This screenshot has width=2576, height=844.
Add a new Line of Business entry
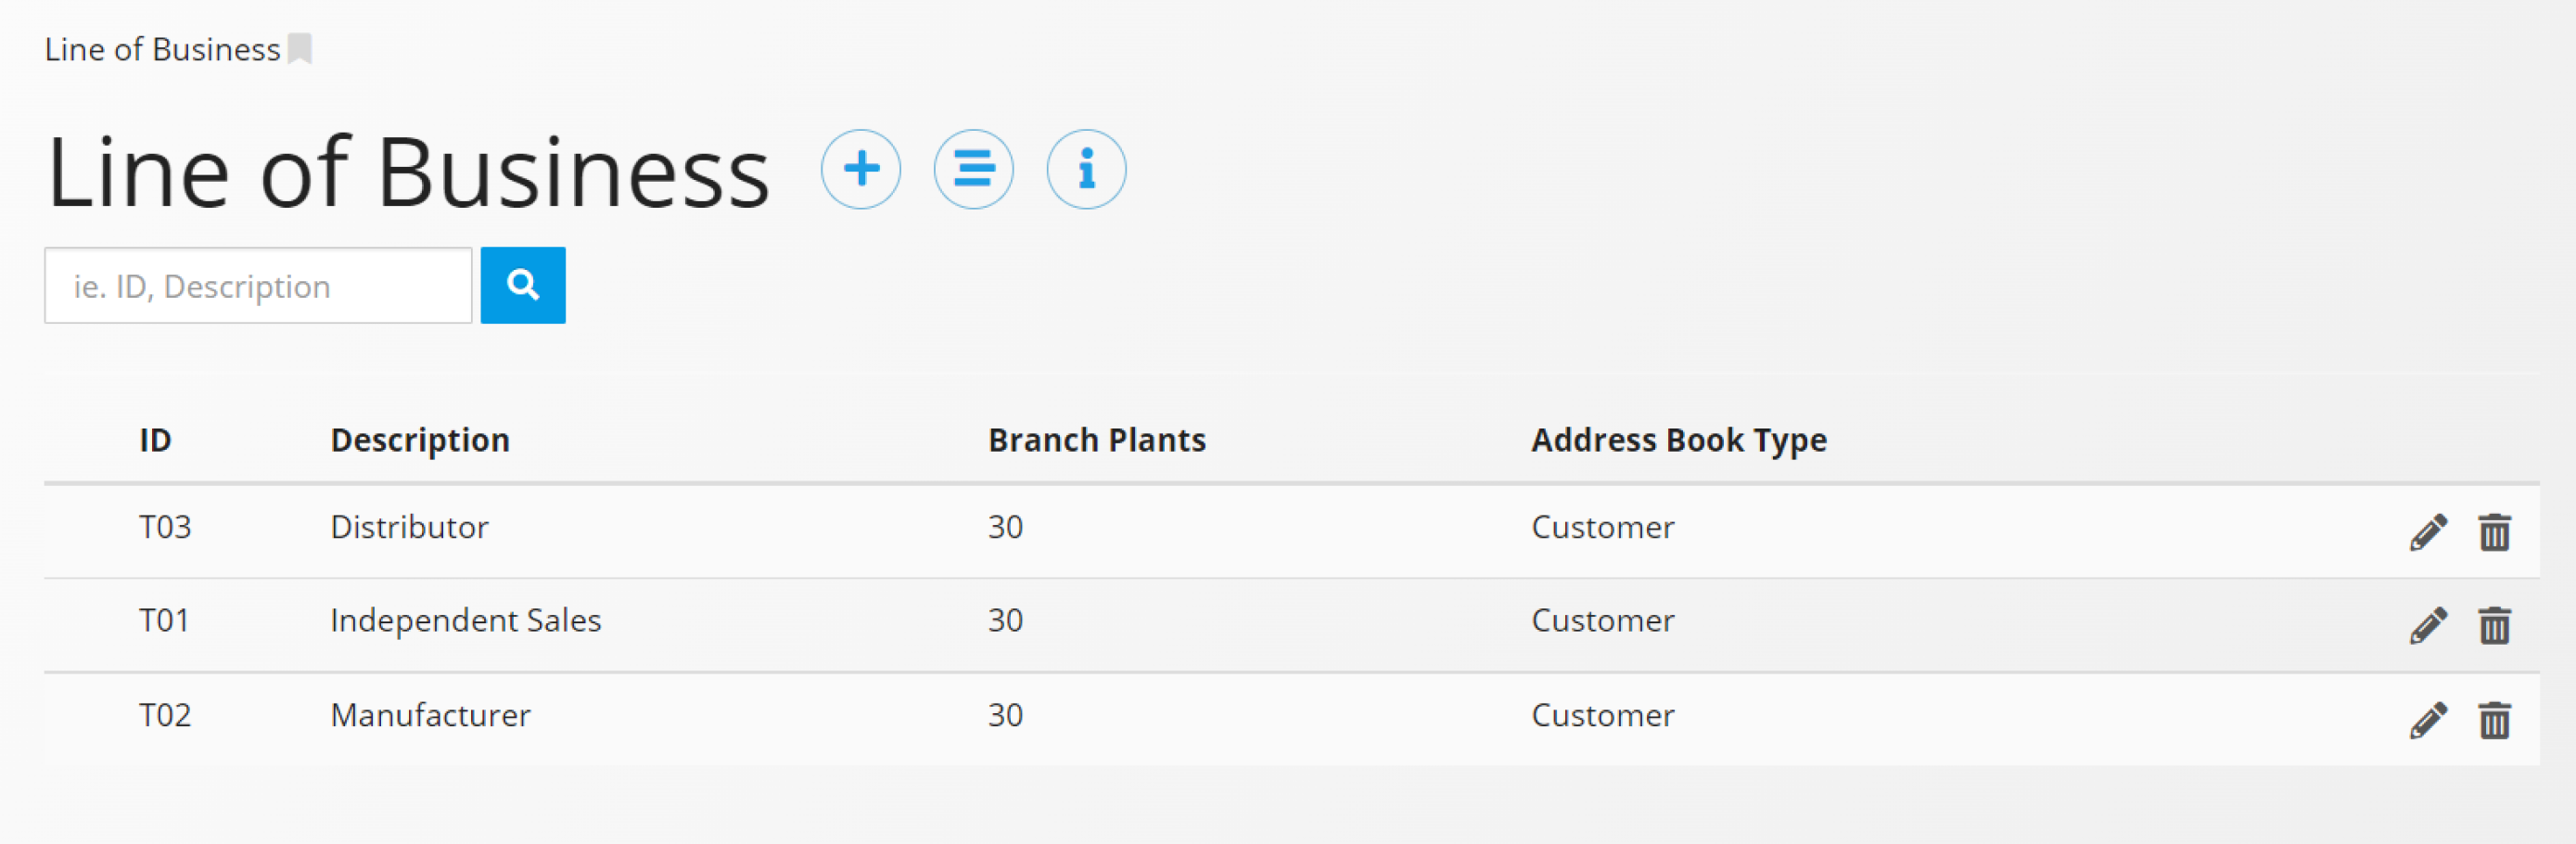click(x=861, y=170)
